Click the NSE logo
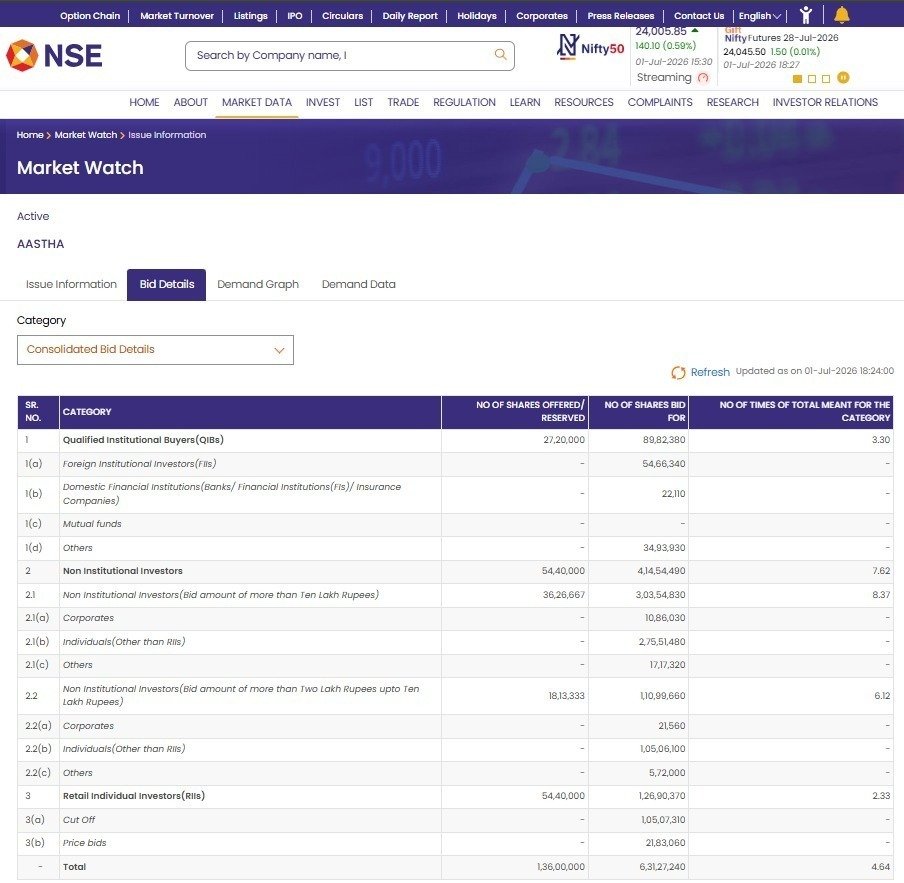The width and height of the screenshot is (904, 883). (x=54, y=55)
